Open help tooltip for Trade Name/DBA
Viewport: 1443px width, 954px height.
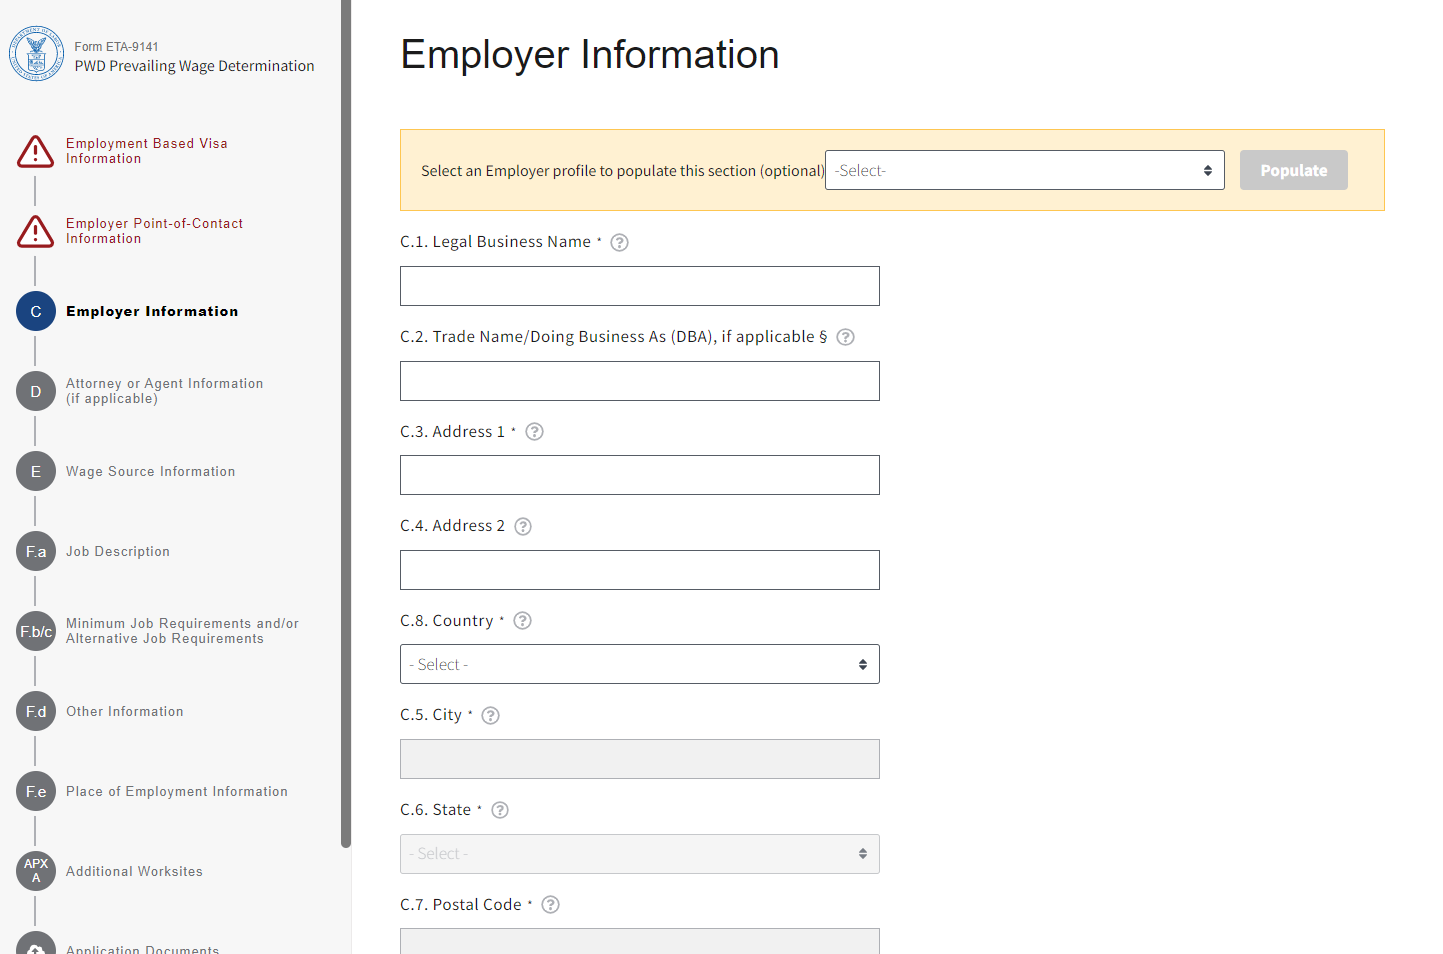(x=845, y=338)
